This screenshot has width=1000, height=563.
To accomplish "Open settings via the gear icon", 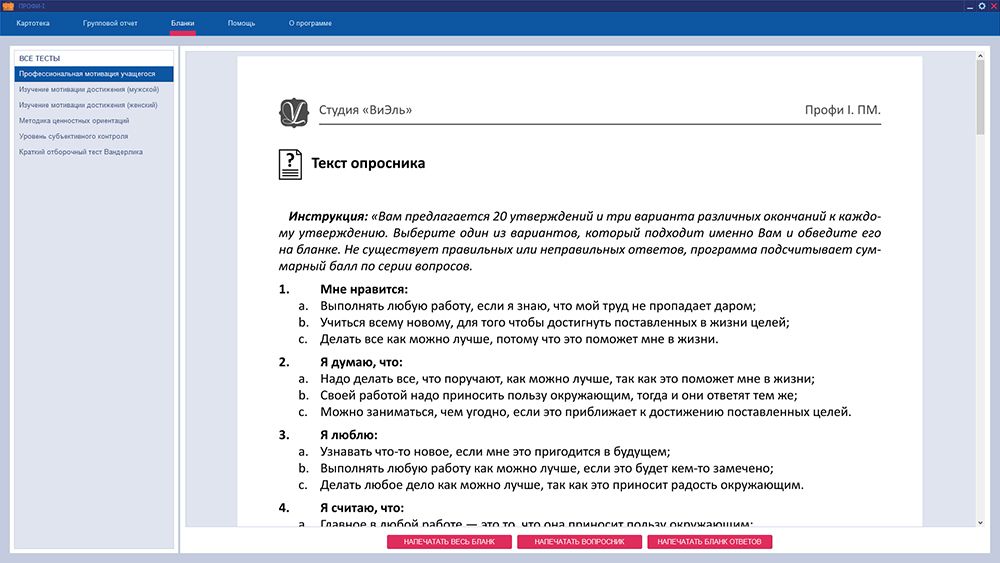I will [x=981, y=6].
